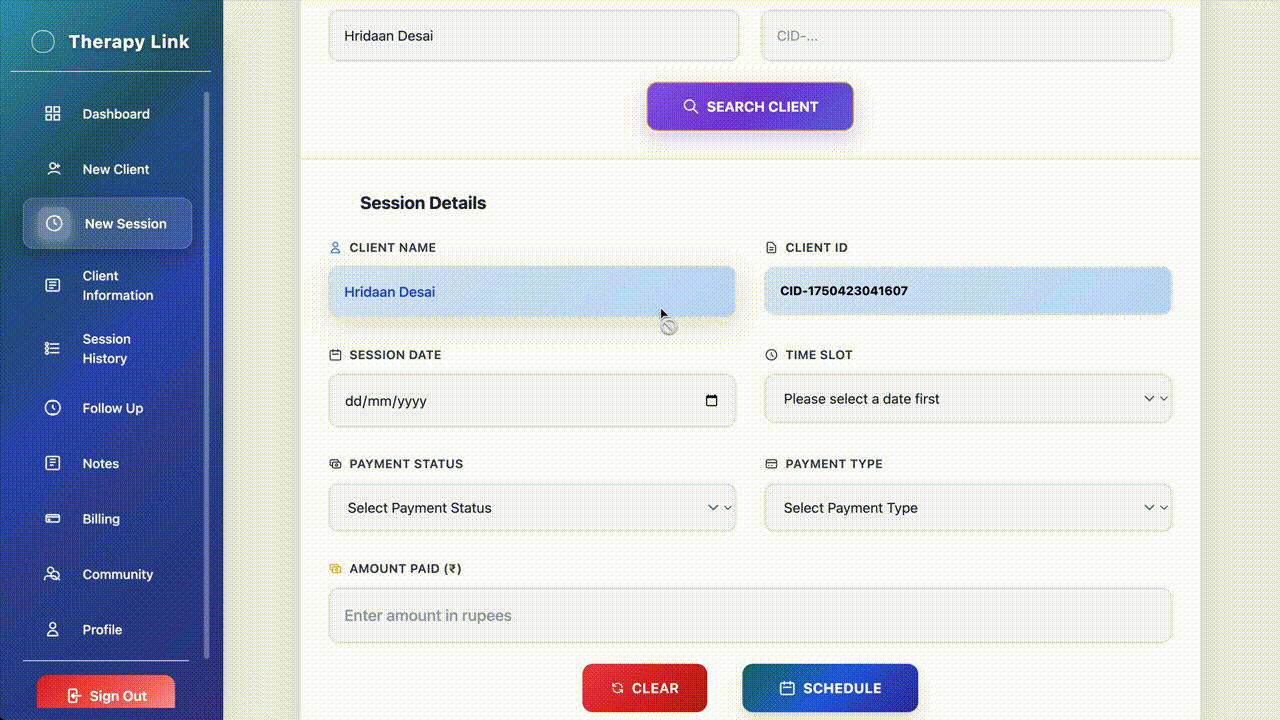1280x720 pixels.
Task: Open Client Information from the sidebar
Action: pos(117,286)
